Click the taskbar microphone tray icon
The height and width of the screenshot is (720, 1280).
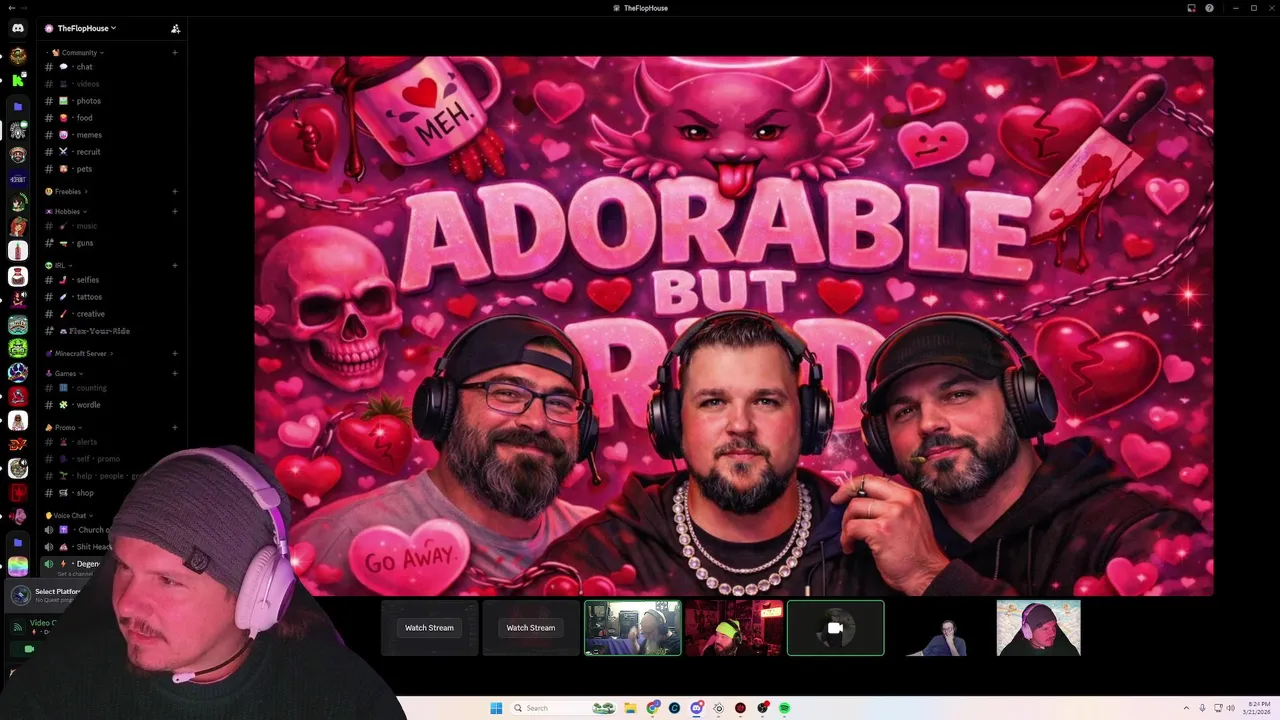tap(1202, 708)
